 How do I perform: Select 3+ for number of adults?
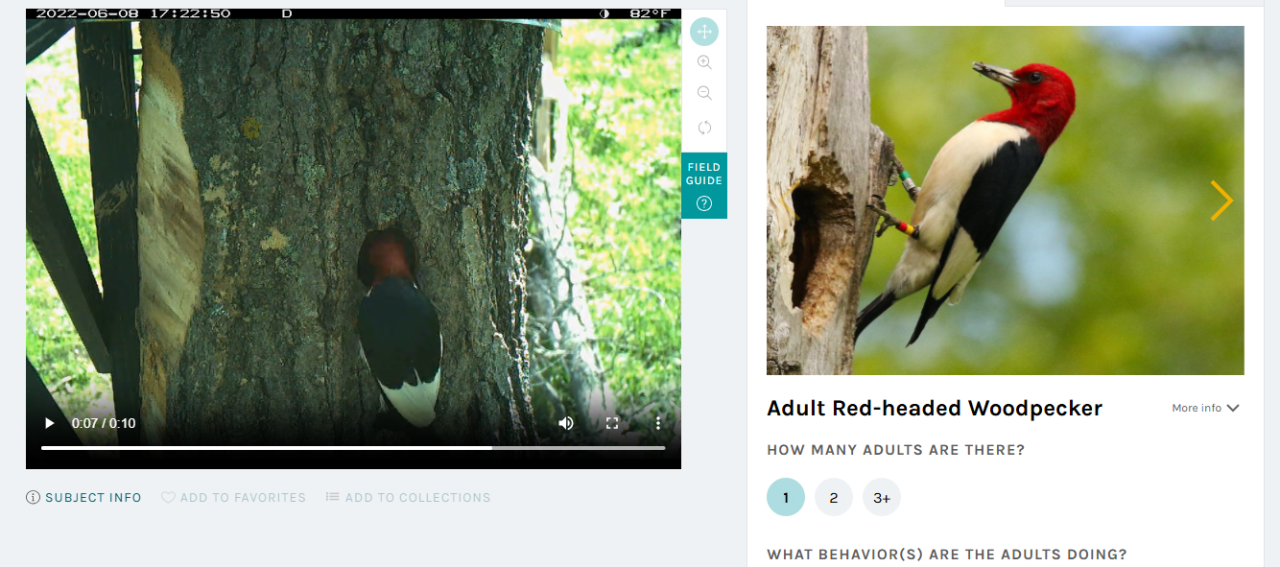[882, 497]
